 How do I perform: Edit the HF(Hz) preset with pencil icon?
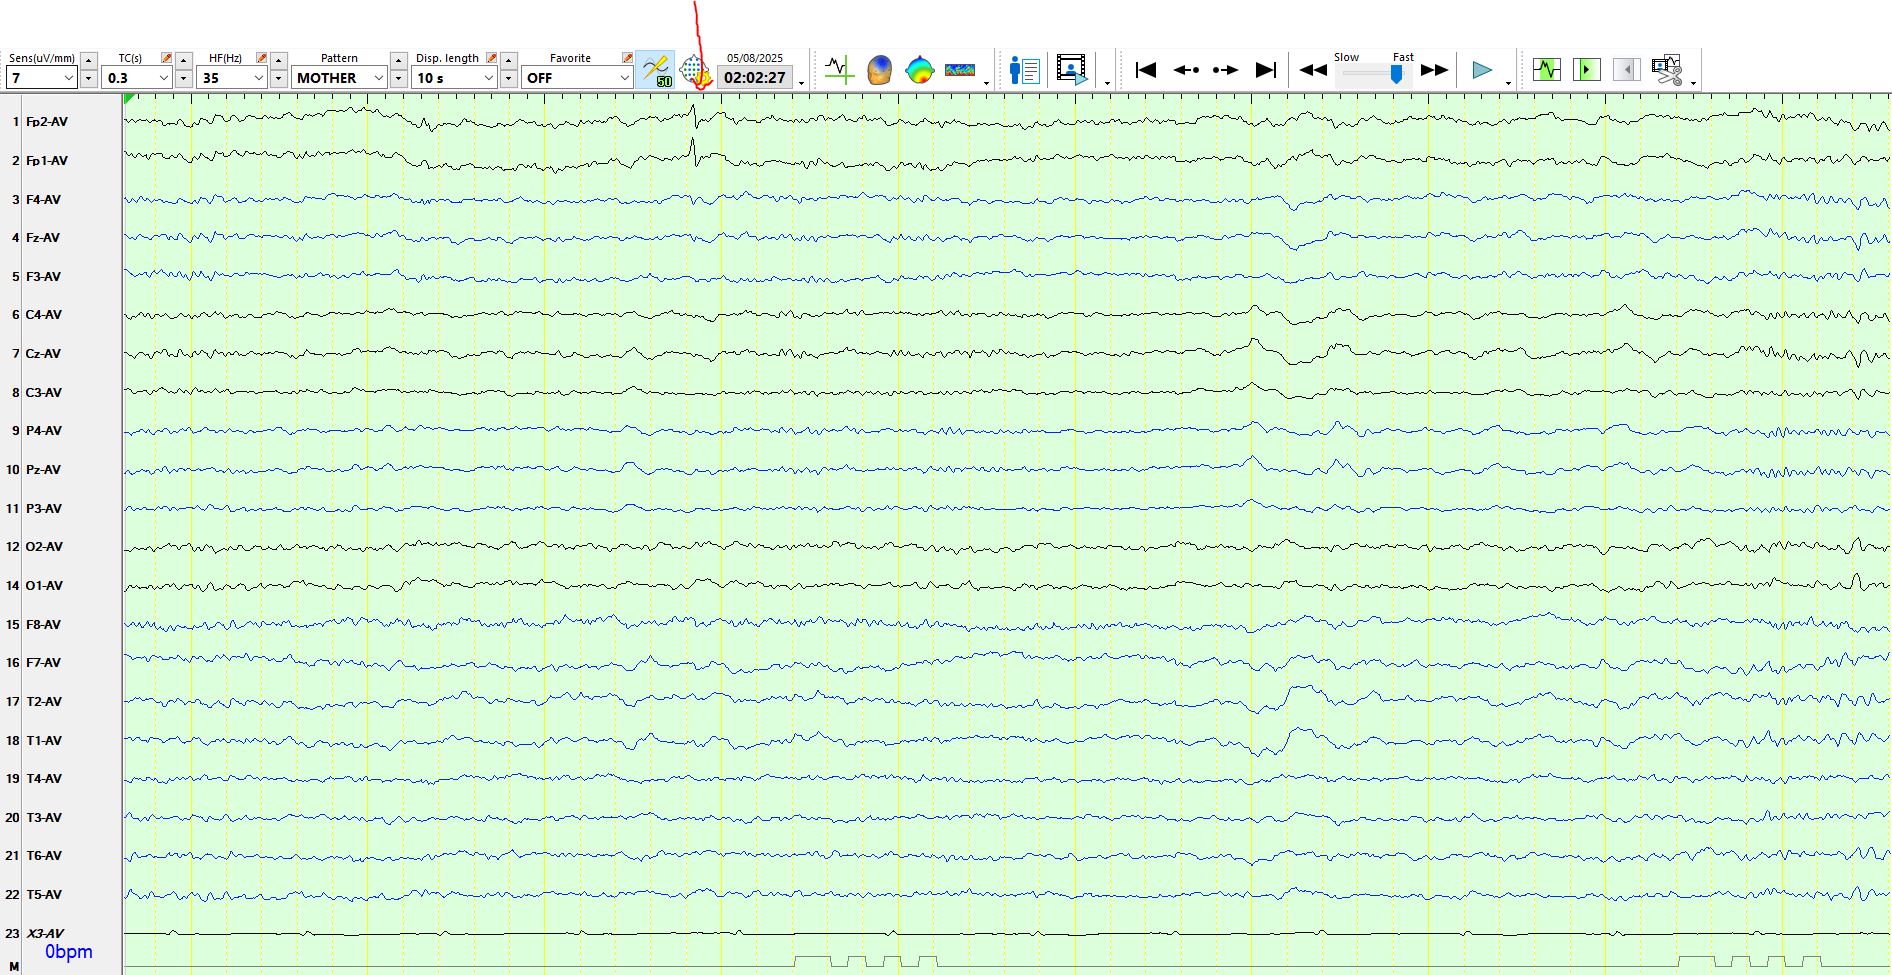tap(262, 58)
